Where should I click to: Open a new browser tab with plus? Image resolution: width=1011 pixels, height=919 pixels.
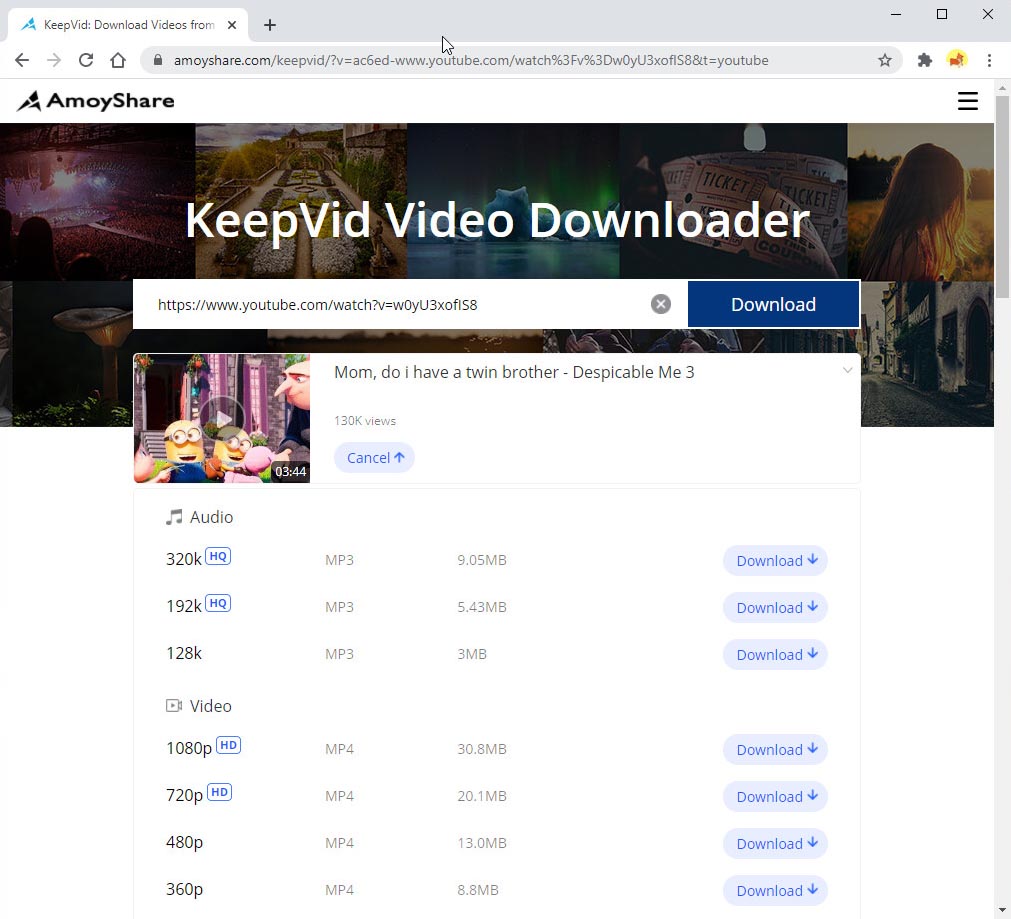[x=270, y=25]
